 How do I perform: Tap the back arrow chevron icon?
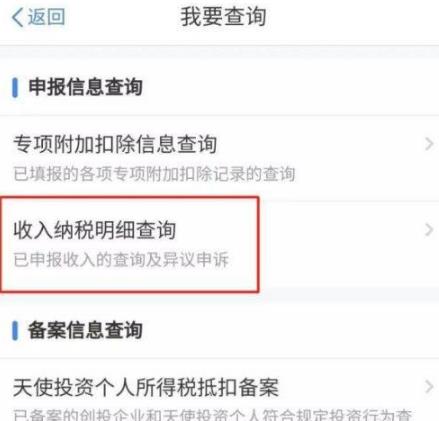(x=18, y=17)
